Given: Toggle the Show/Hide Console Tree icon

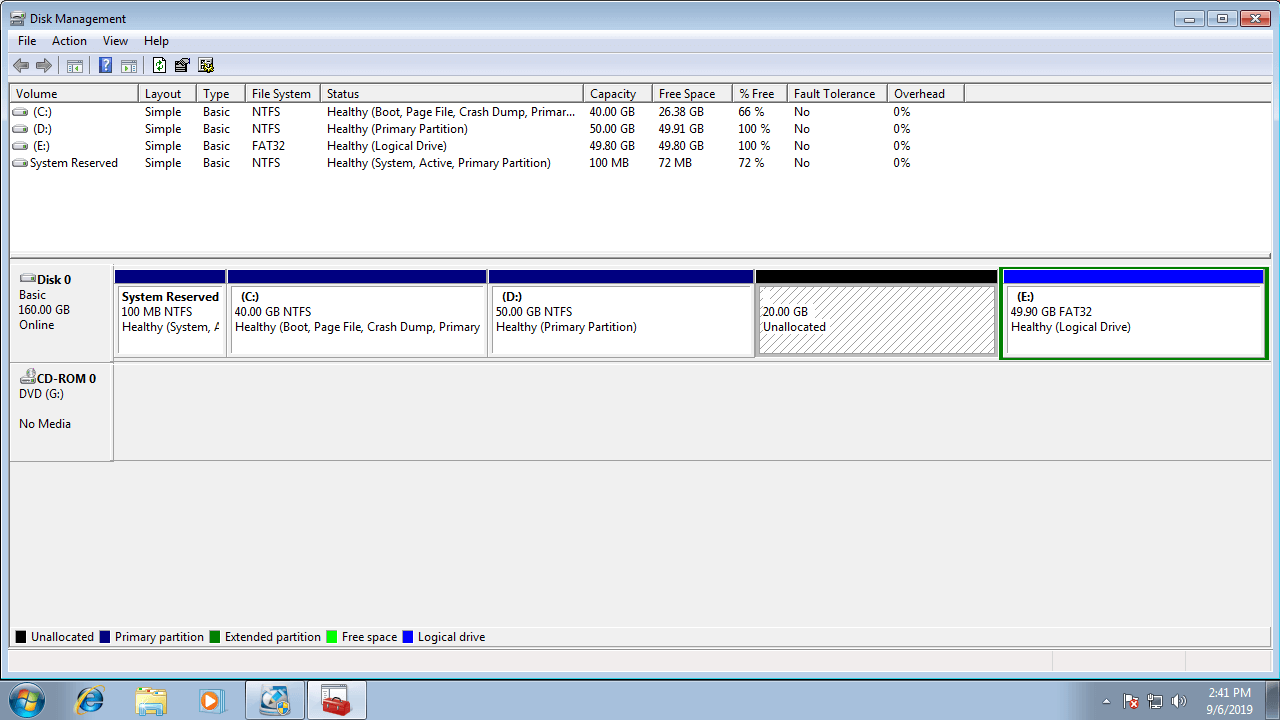Looking at the screenshot, I should [x=74, y=66].
